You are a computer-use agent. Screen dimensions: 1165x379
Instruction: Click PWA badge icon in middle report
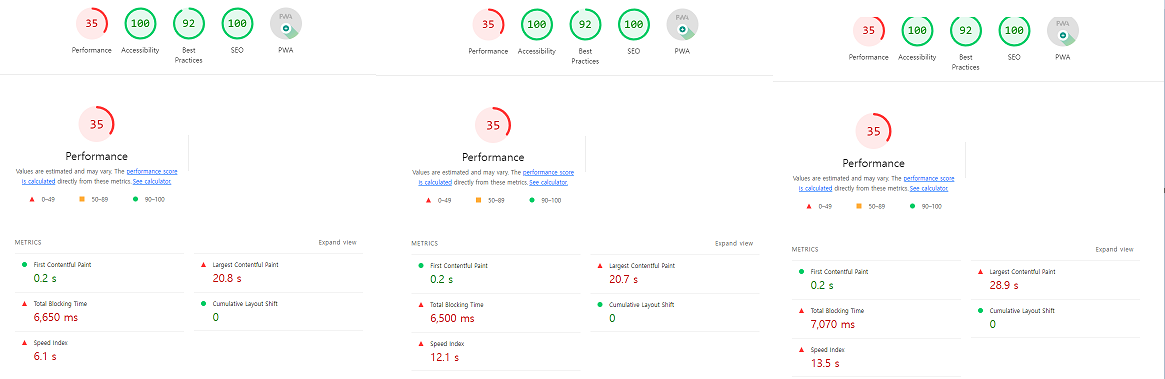click(x=683, y=24)
